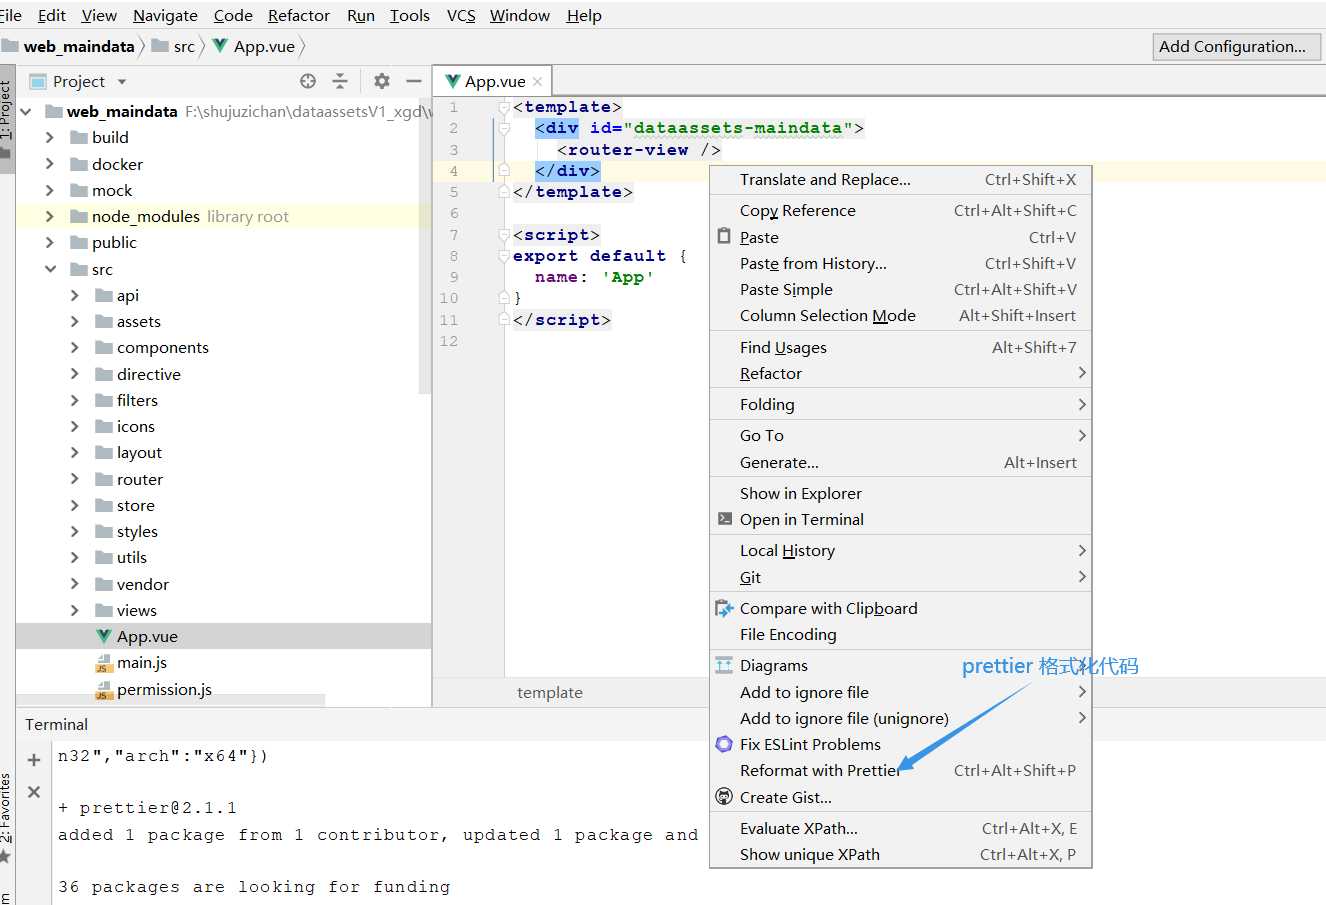Select Column Selection Mode
1326x905 pixels.
coord(900,315)
